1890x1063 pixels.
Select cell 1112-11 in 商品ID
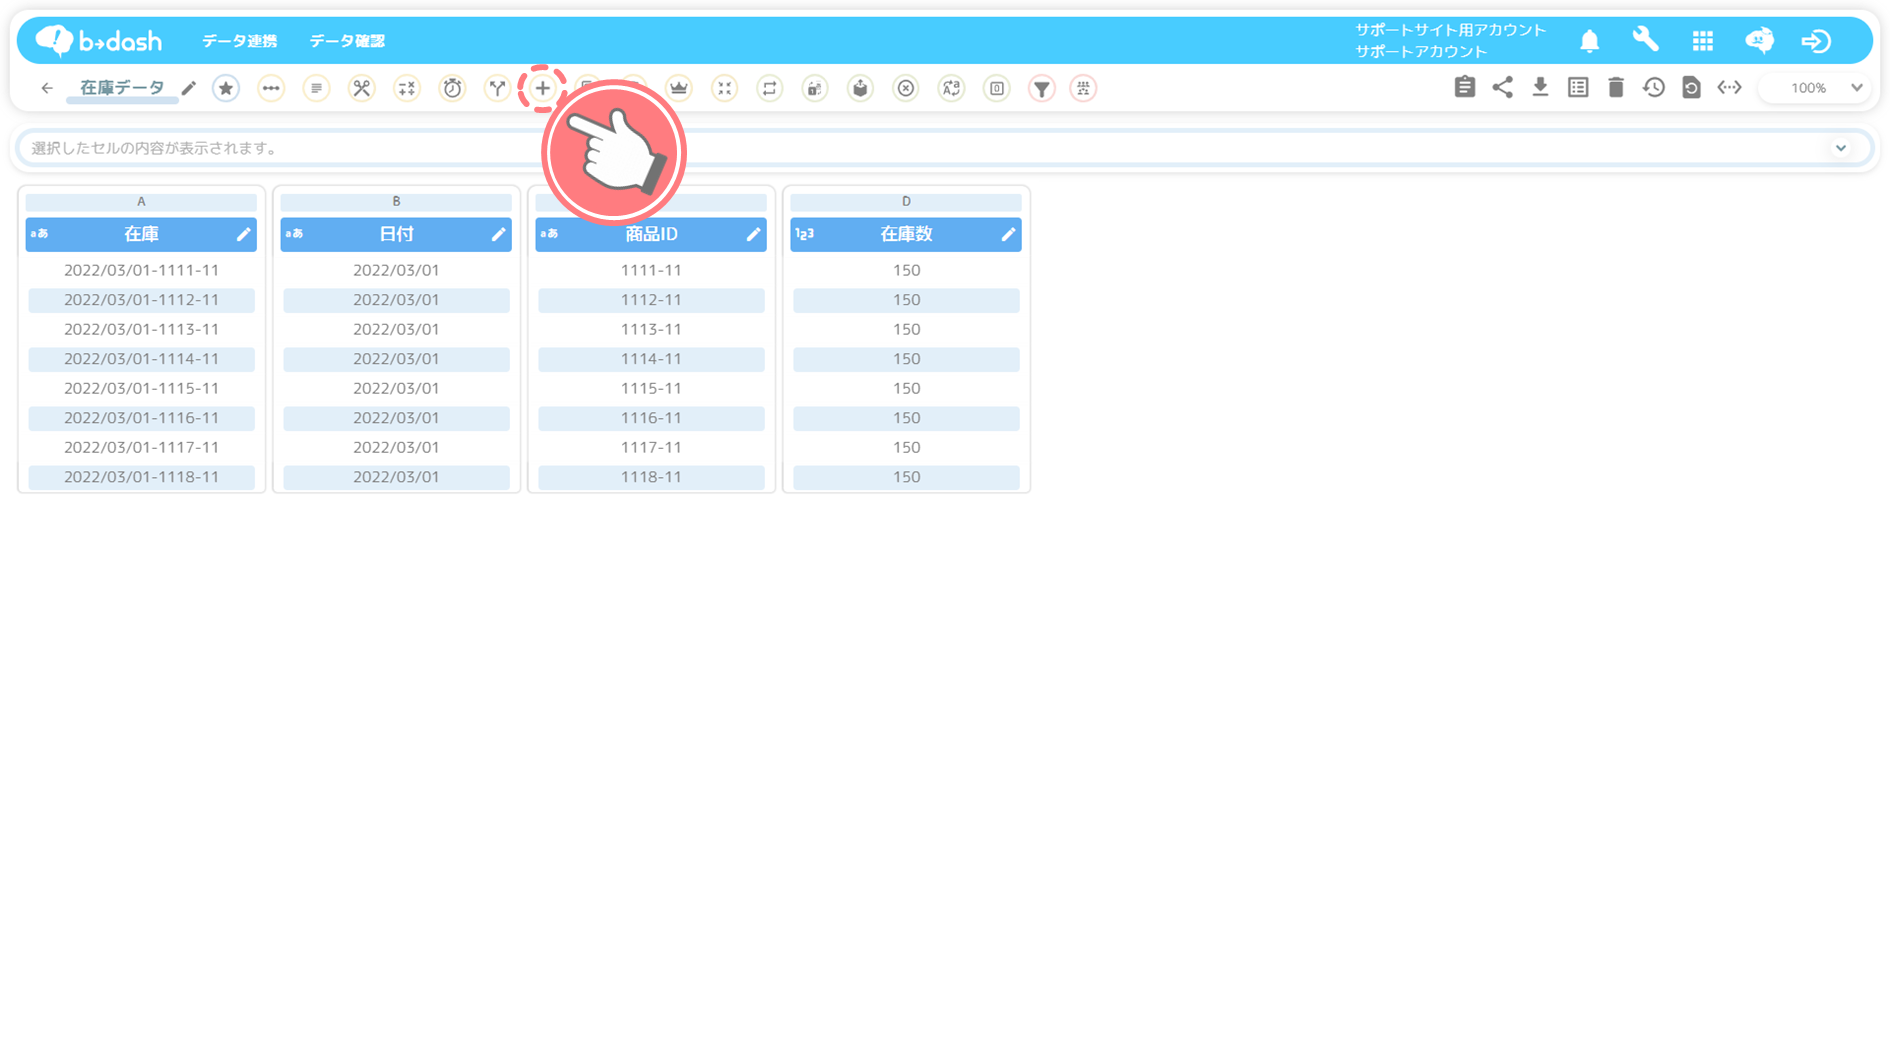pyautogui.click(x=651, y=300)
